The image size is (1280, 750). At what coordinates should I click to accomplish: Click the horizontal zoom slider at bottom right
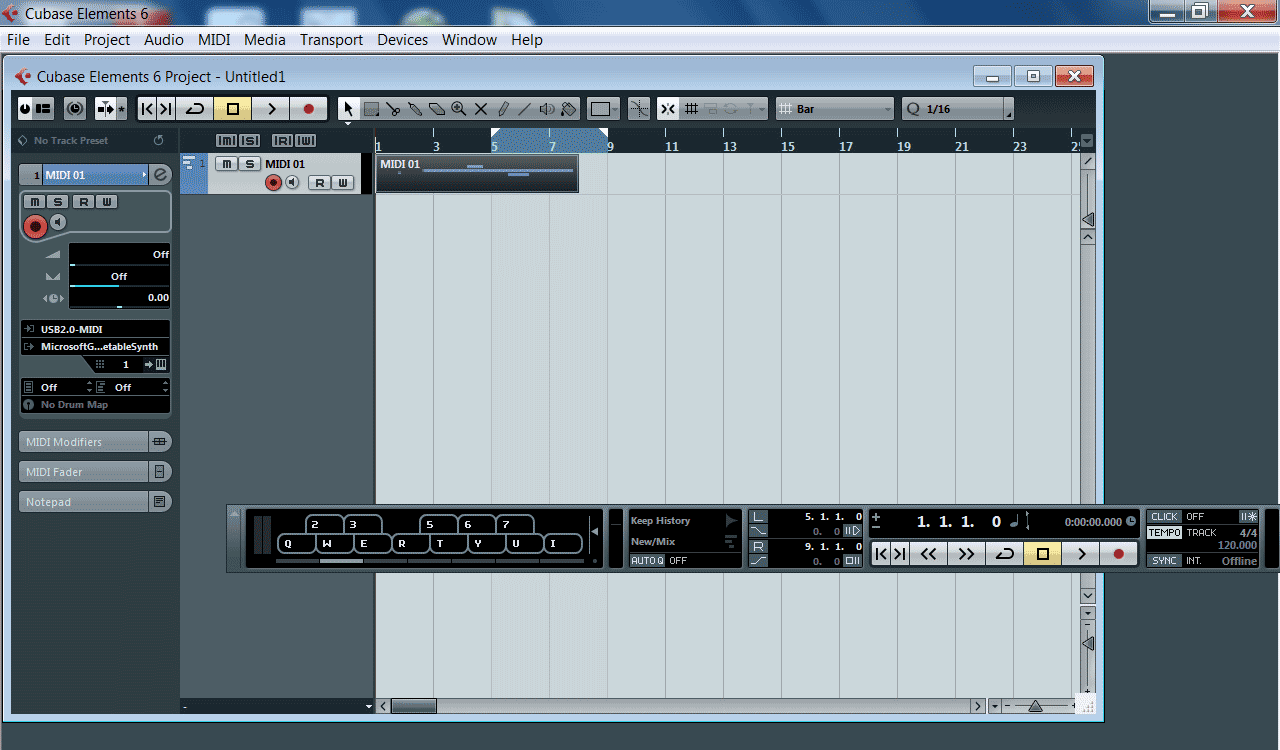[x=1036, y=706]
